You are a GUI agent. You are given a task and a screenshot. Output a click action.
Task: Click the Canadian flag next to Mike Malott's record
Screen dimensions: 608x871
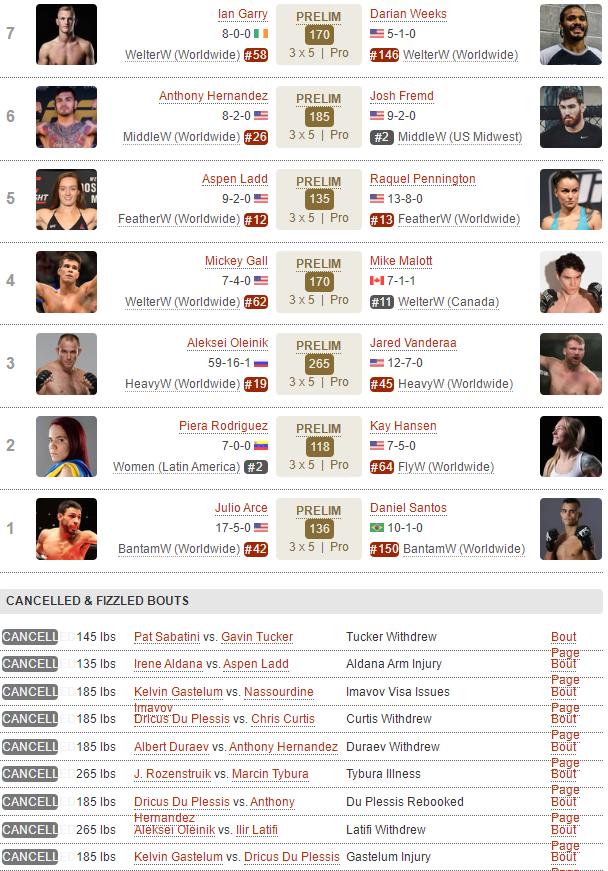(x=377, y=281)
